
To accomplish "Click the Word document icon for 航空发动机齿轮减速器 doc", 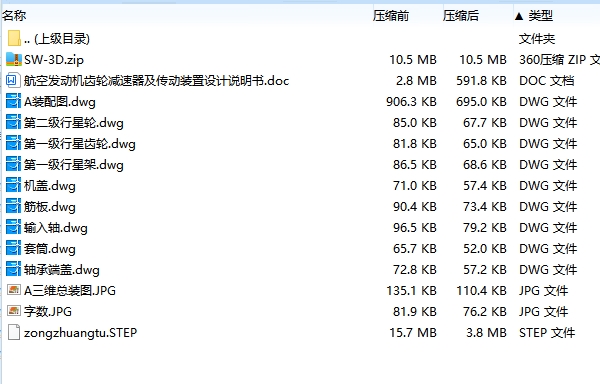I will pos(13,80).
